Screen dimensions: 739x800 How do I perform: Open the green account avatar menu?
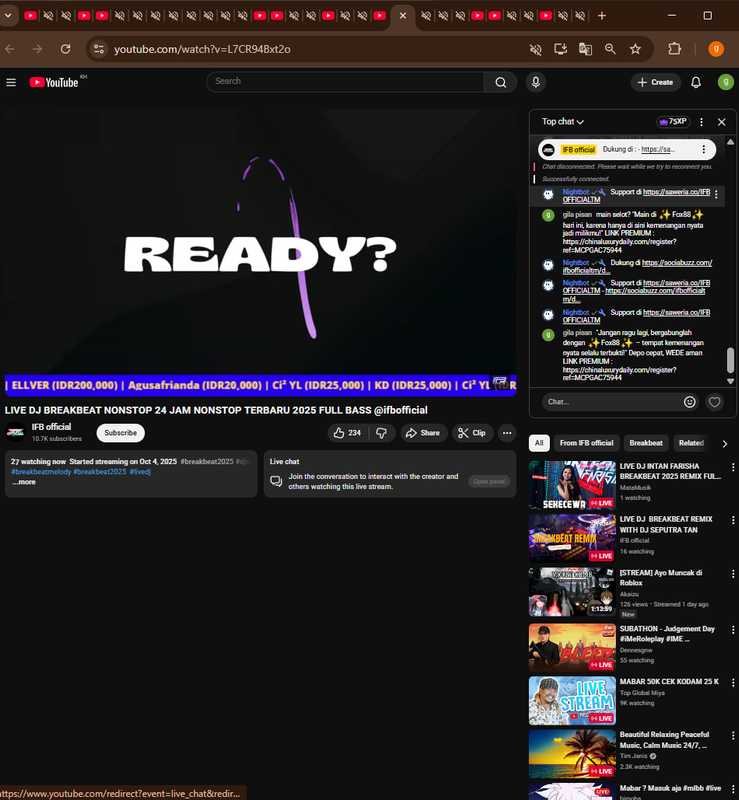[x=725, y=82]
